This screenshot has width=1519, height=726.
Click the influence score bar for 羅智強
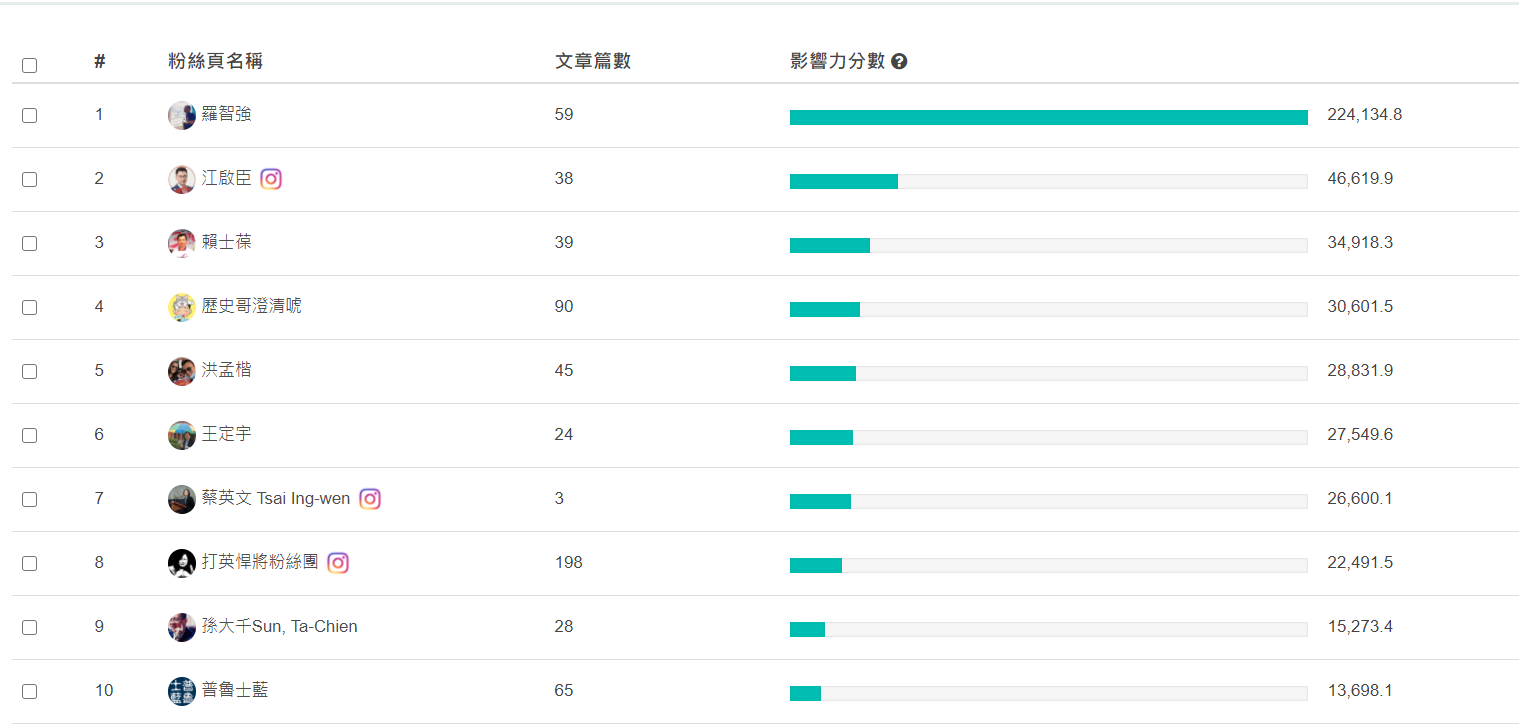pyautogui.click(x=1049, y=117)
